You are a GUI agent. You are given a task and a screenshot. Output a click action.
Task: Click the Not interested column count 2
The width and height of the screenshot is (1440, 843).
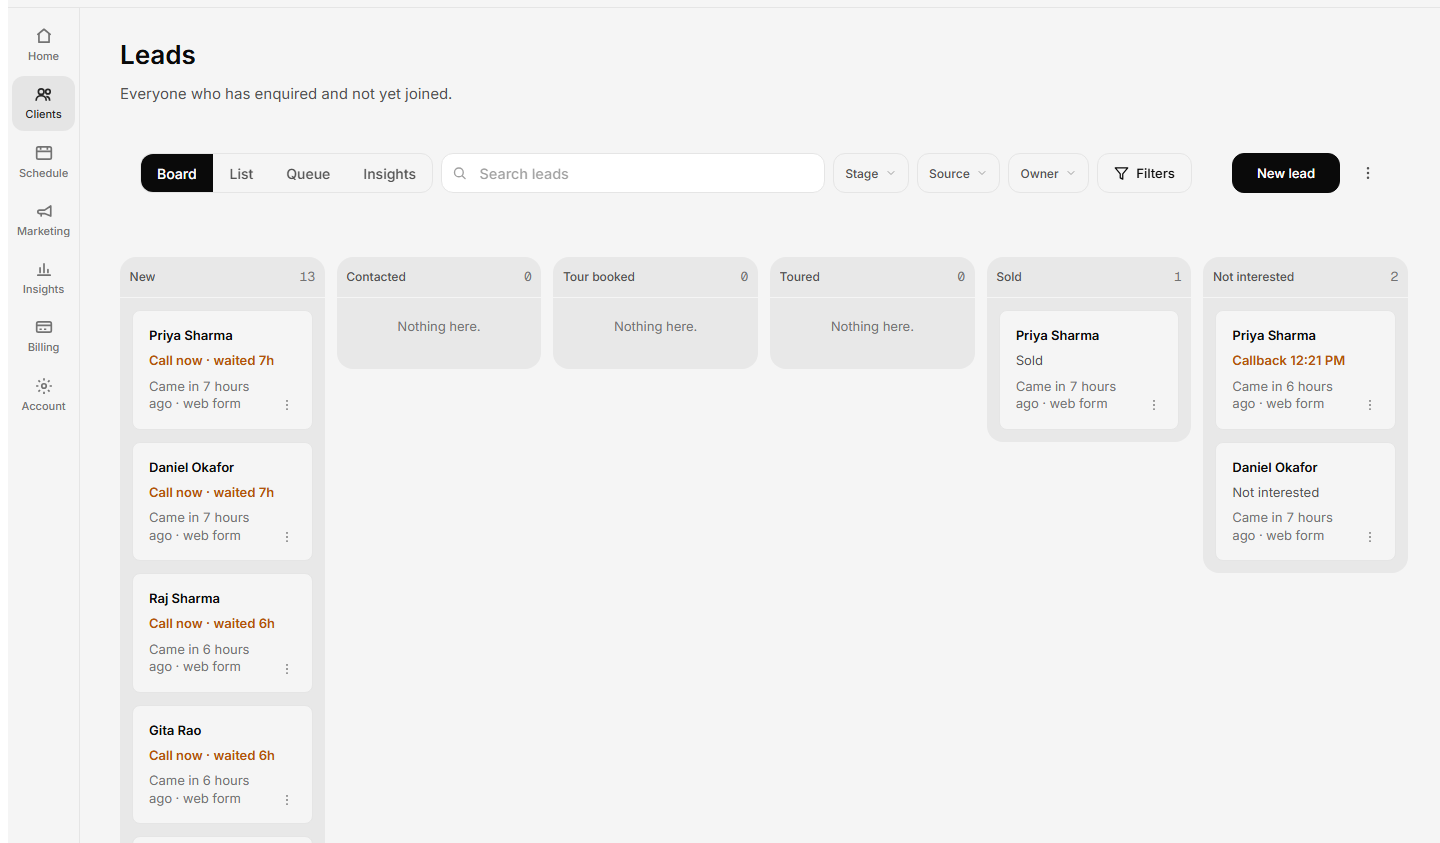1394,277
